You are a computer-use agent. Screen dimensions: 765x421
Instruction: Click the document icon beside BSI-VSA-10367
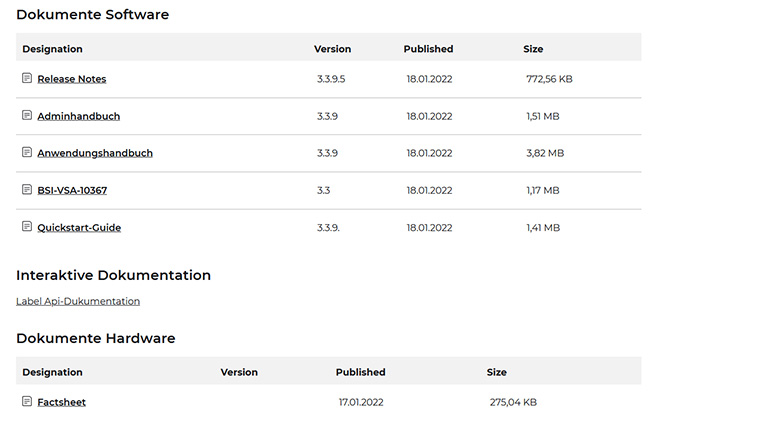pos(27,189)
